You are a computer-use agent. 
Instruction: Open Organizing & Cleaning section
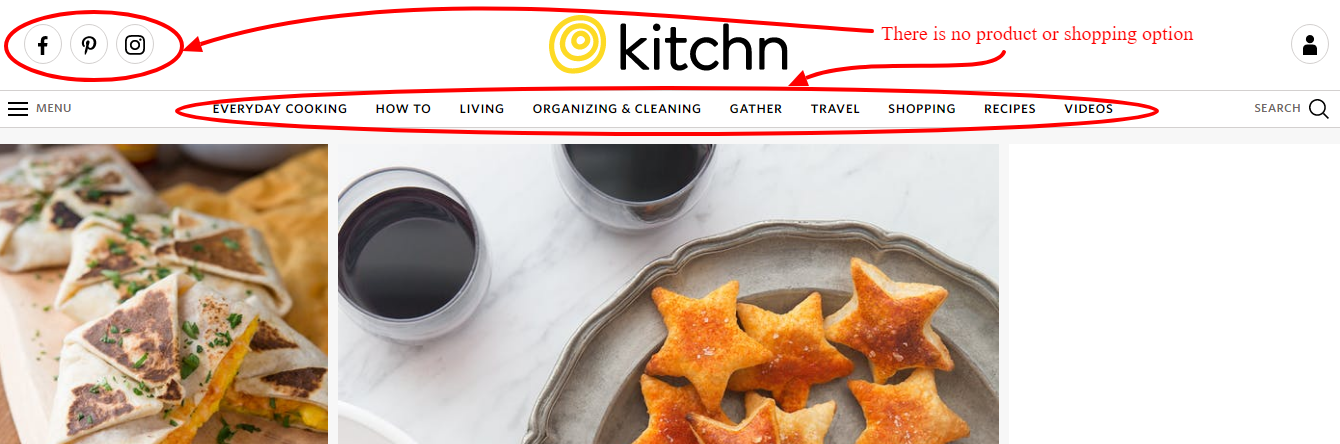(617, 109)
